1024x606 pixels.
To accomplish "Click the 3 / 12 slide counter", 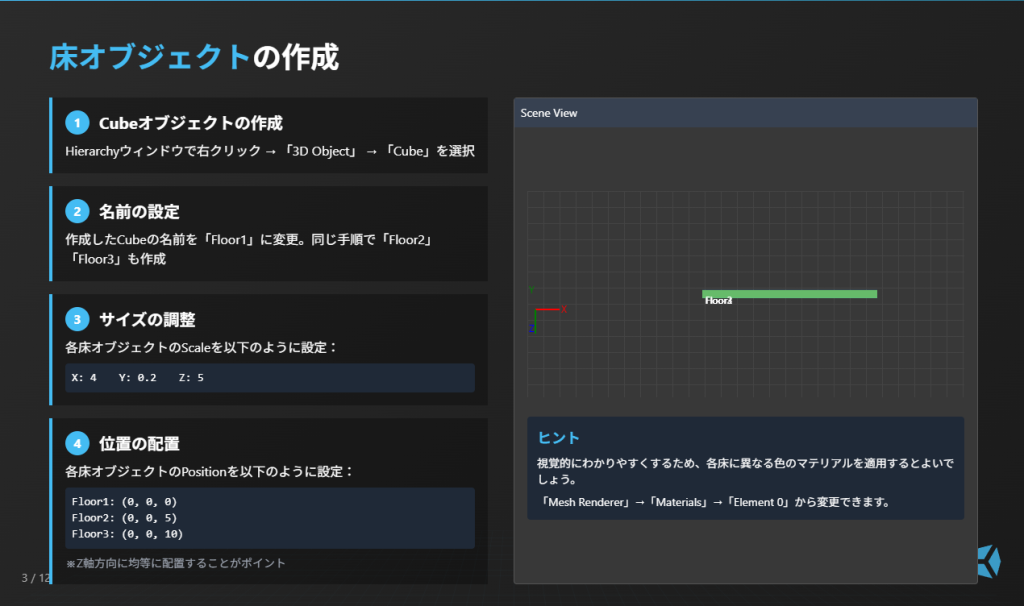I will tap(36, 578).
